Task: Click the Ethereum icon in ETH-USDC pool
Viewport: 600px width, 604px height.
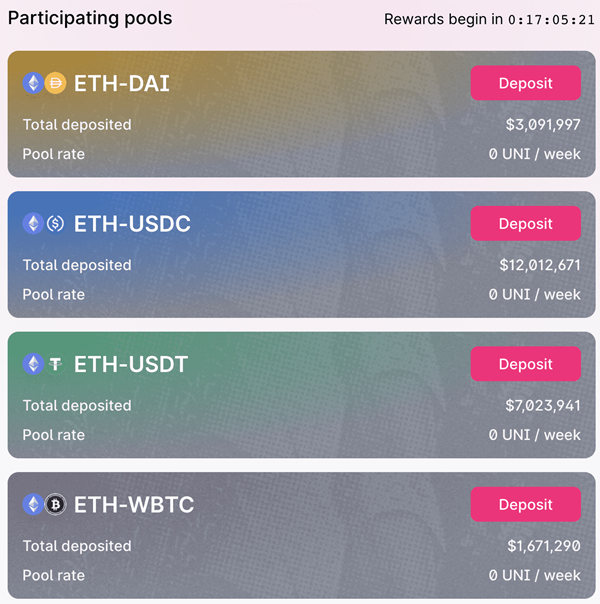Action: tap(33, 223)
